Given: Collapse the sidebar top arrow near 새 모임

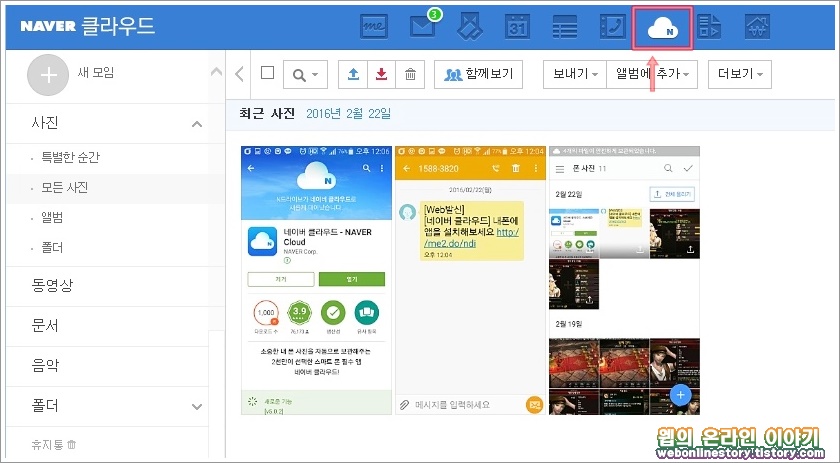Looking at the screenshot, I should point(216,71).
